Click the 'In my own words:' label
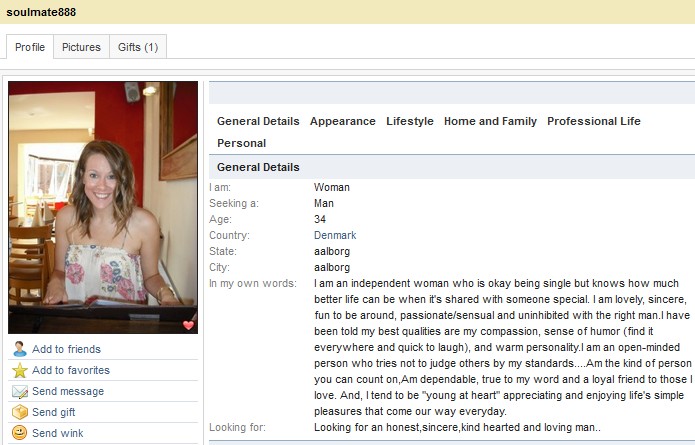 point(253,283)
